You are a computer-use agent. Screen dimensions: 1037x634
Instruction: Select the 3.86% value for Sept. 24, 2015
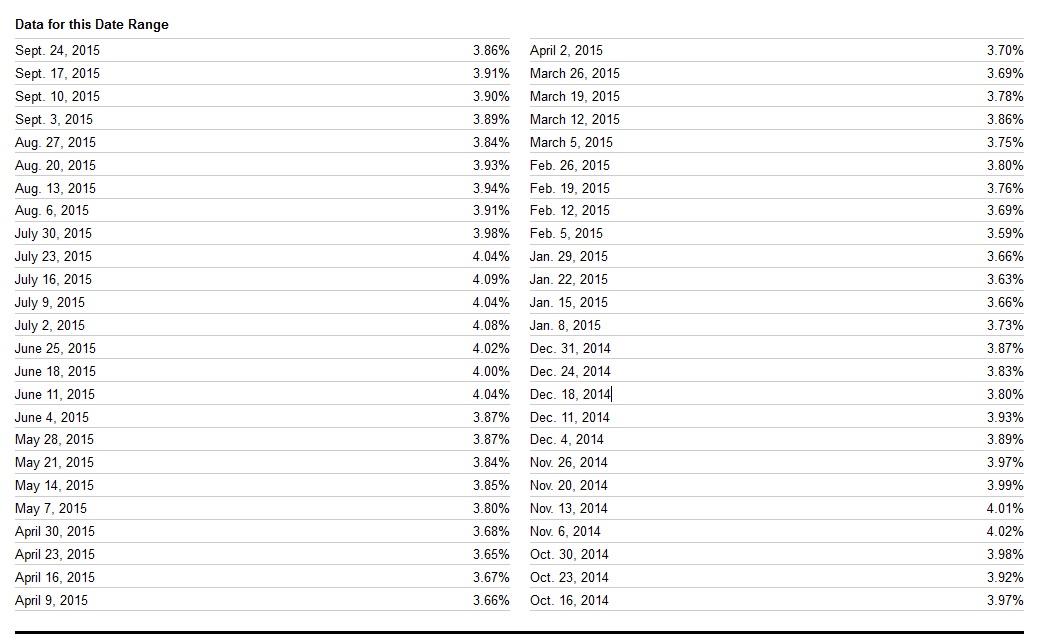(x=491, y=50)
